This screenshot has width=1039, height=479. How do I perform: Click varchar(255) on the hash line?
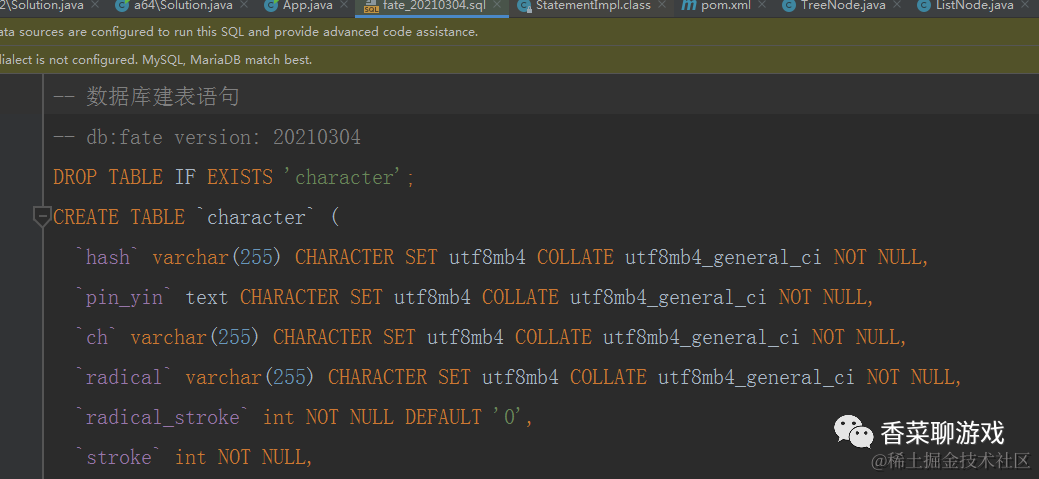(218, 257)
